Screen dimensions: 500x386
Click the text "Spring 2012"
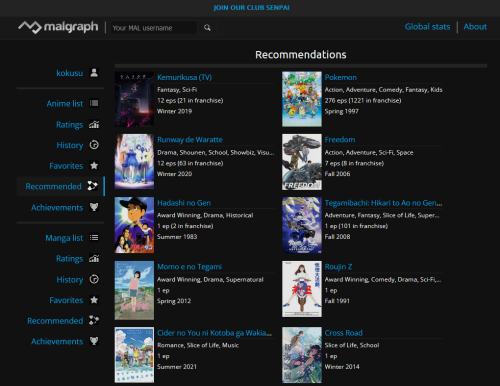(174, 301)
